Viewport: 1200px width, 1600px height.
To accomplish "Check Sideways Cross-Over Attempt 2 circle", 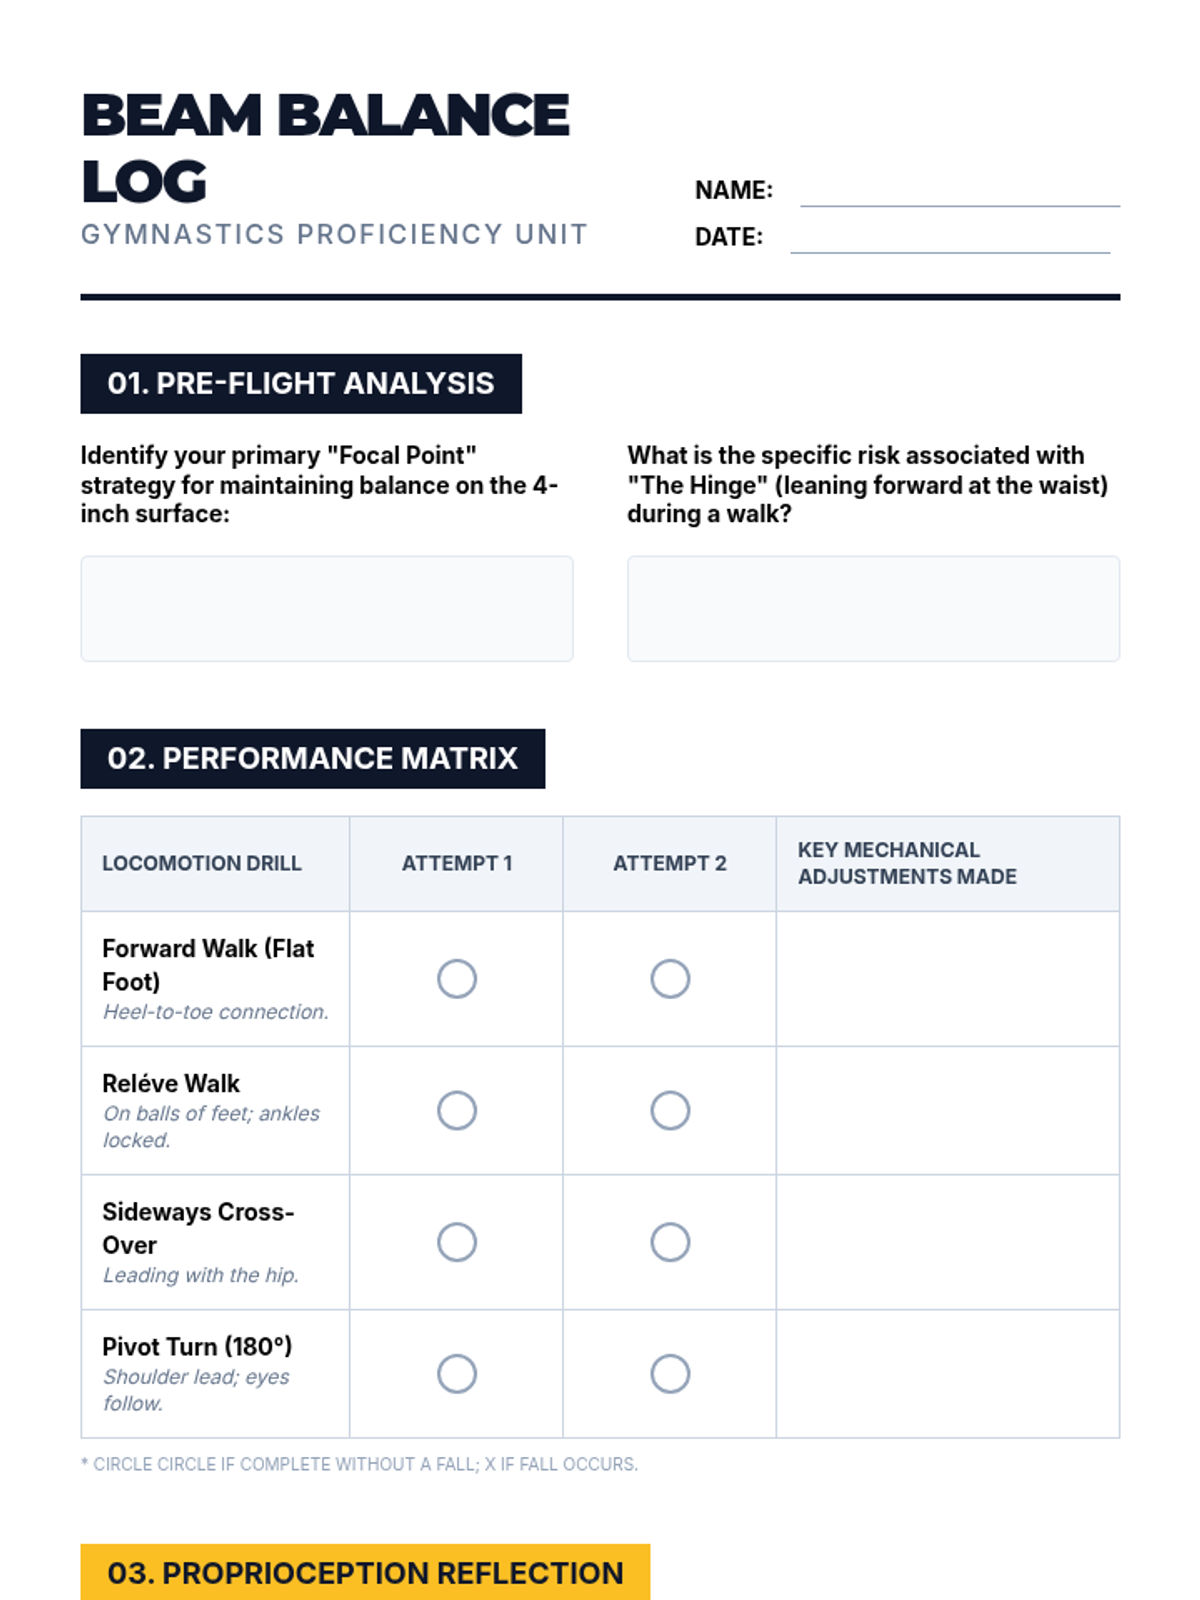I will pyautogui.click(x=670, y=1242).
